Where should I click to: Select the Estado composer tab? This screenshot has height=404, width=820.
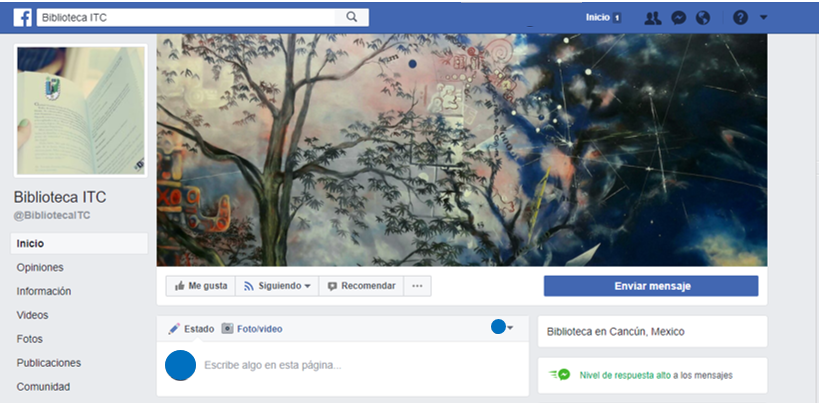coord(199,329)
